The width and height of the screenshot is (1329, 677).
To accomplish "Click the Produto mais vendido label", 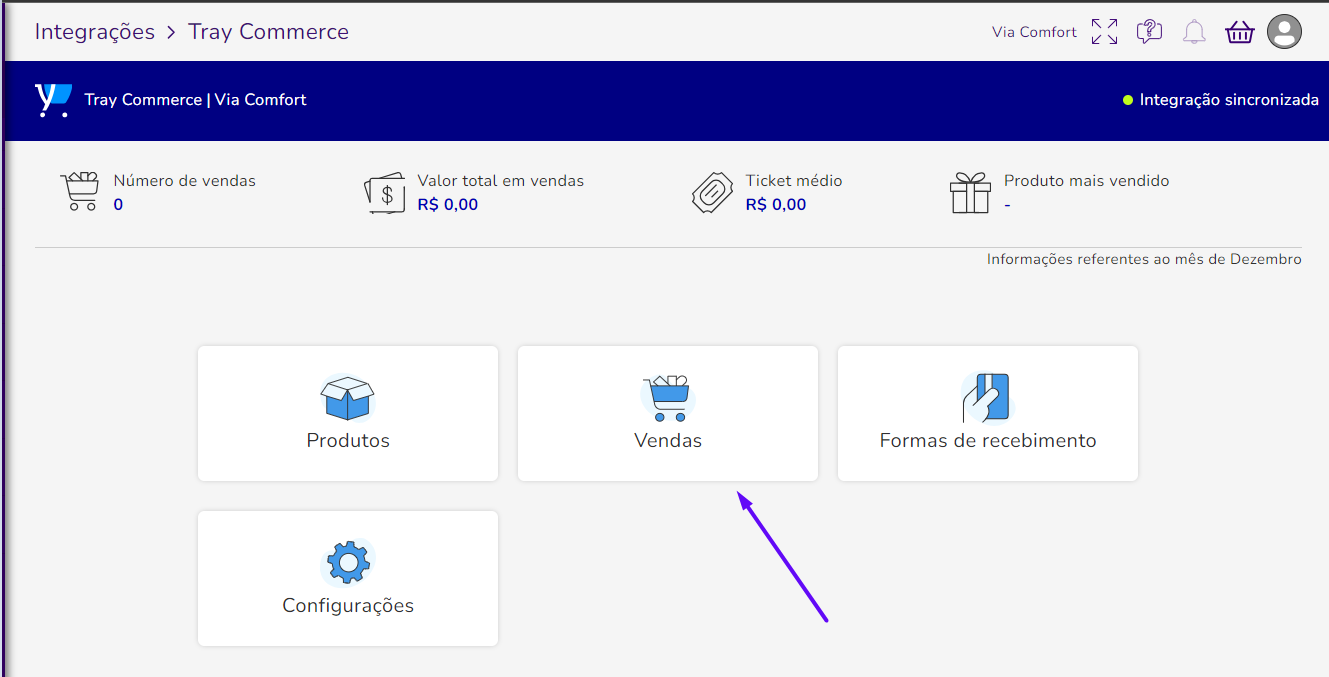I will 1087,181.
